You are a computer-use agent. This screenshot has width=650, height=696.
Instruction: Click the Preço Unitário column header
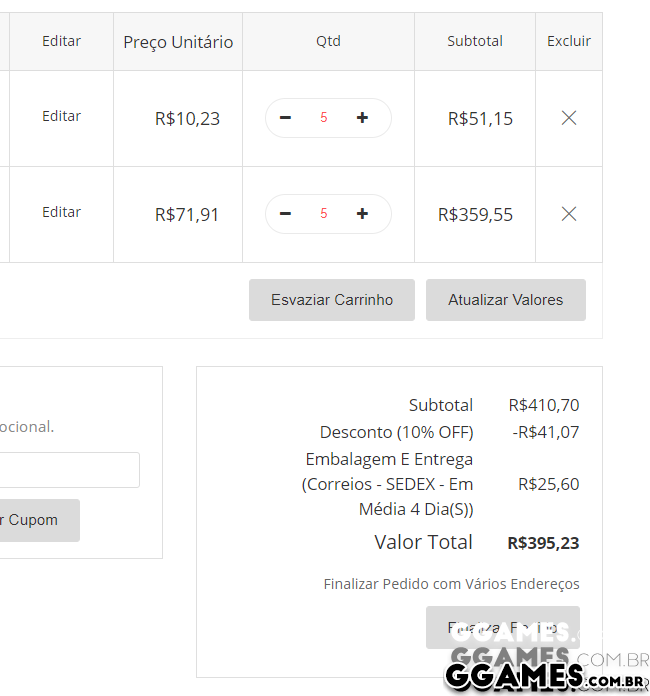pos(178,42)
